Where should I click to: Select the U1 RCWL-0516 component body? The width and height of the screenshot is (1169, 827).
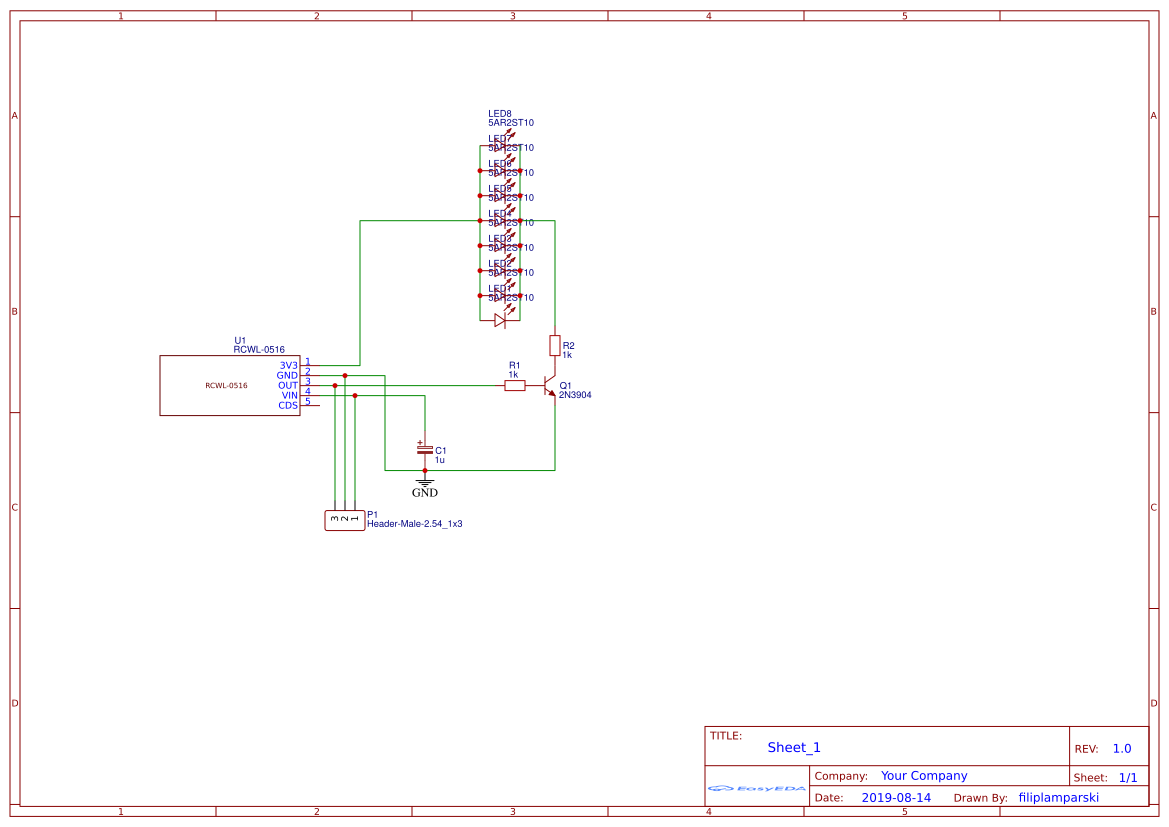point(225,385)
